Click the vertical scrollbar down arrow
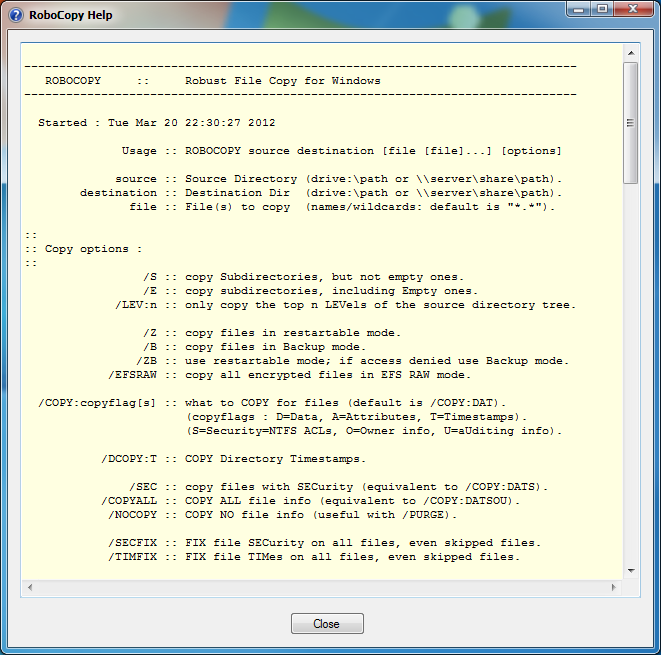 pyautogui.click(x=631, y=571)
